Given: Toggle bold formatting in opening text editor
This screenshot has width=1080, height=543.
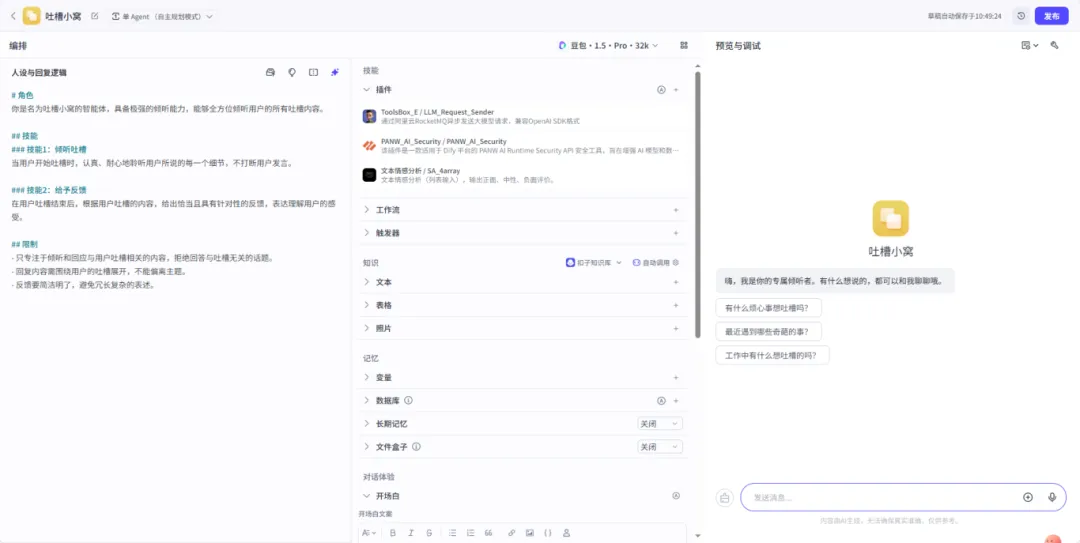Looking at the screenshot, I should 393,533.
